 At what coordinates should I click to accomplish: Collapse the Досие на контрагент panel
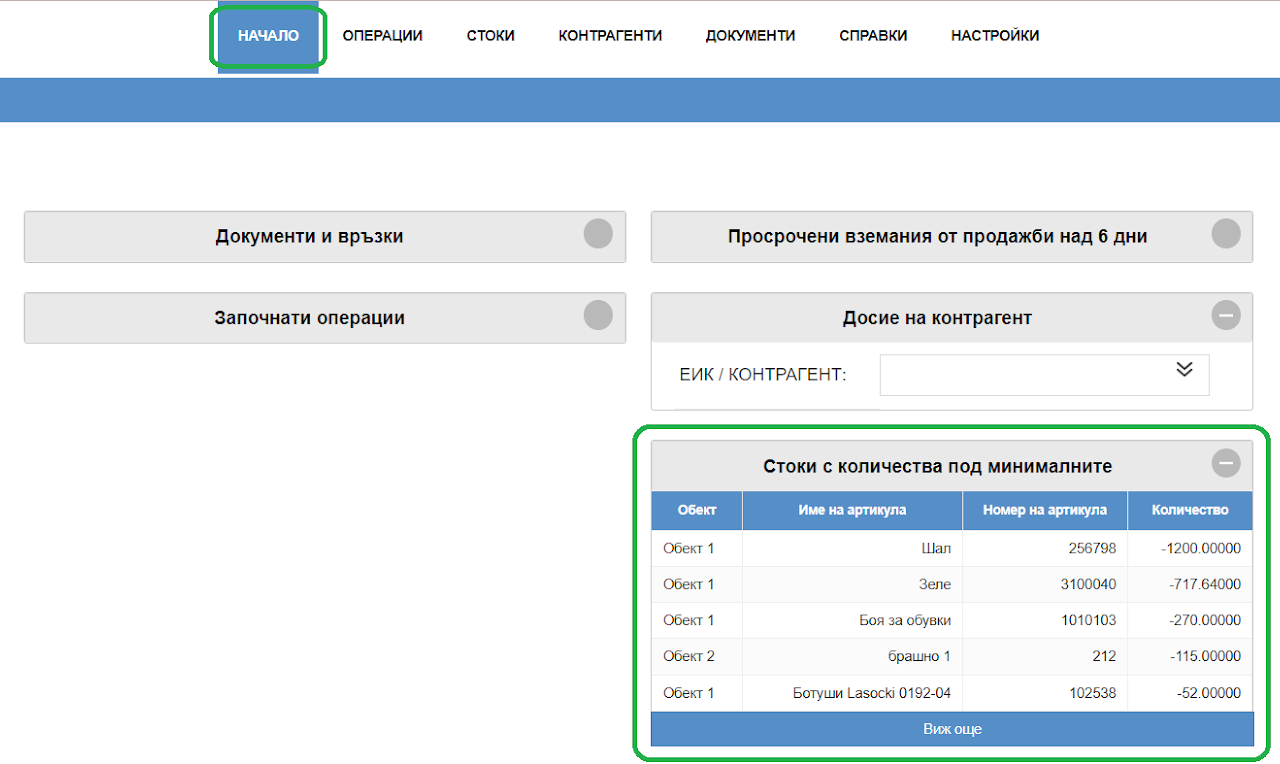[1226, 315]
